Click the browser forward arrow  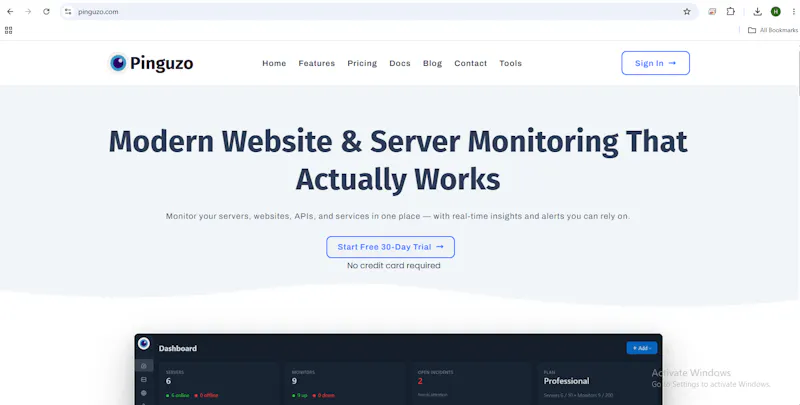[28, 11]
